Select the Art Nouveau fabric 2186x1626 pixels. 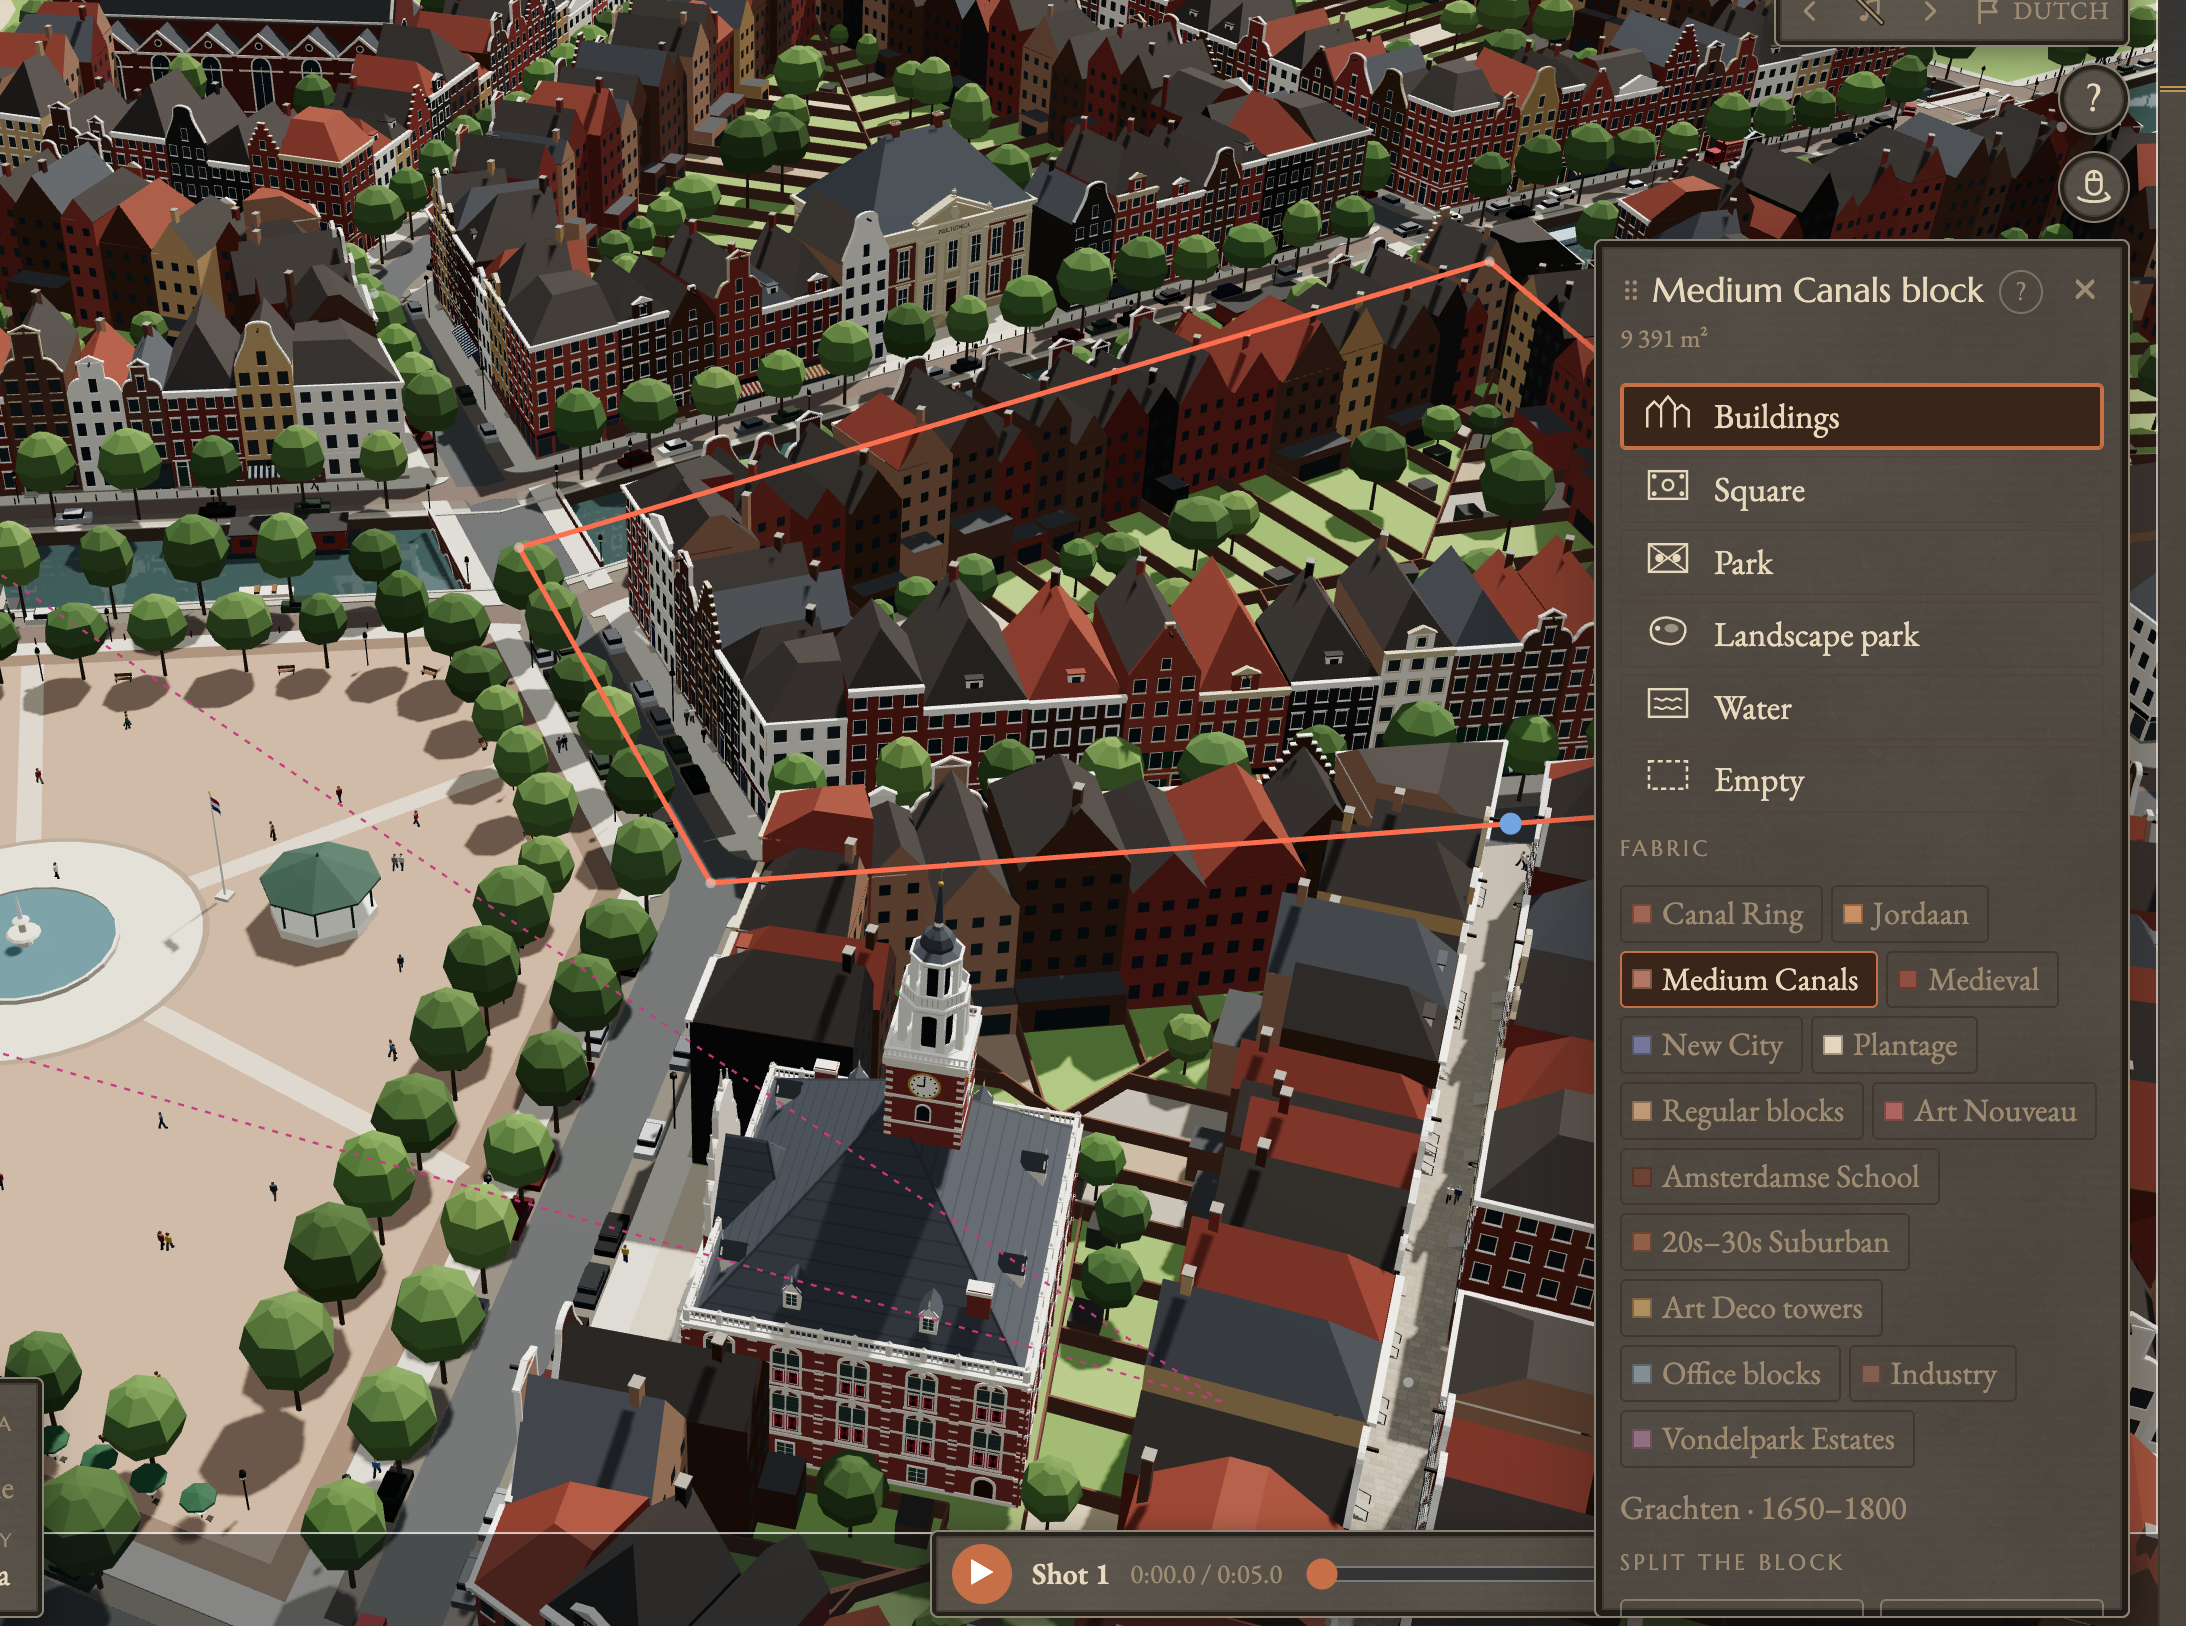[1983, 1111]
